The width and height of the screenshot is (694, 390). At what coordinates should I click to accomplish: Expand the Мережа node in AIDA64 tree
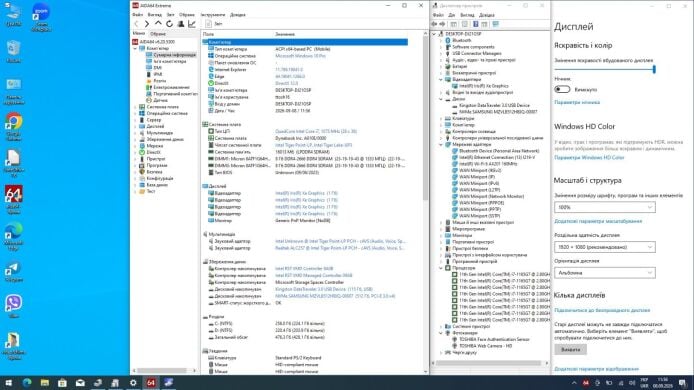point(135,146)
